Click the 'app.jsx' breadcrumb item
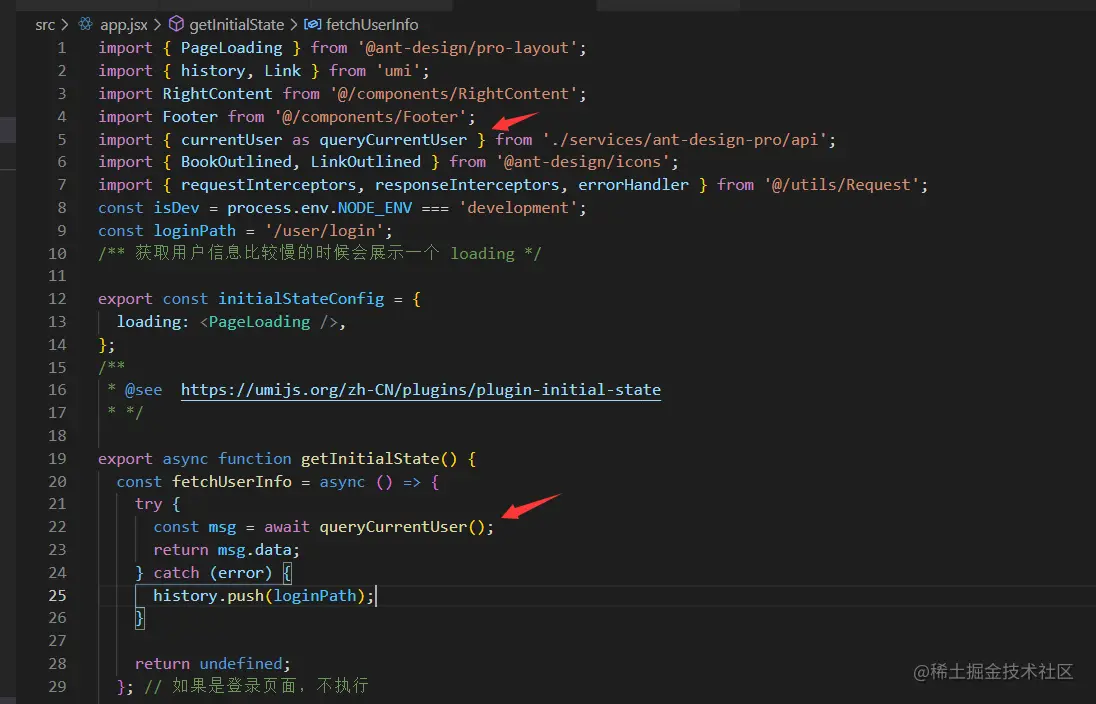This screenshot has width=1096, height=704. [124, 24]
